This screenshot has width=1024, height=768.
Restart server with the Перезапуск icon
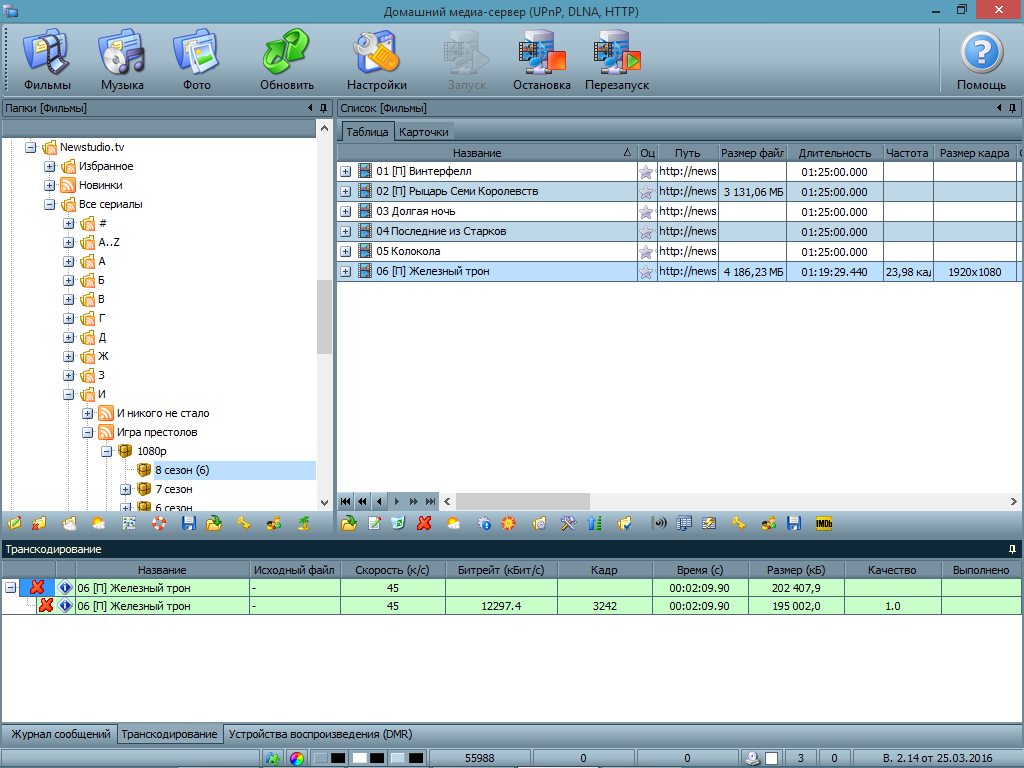click(x=617, y=60)
